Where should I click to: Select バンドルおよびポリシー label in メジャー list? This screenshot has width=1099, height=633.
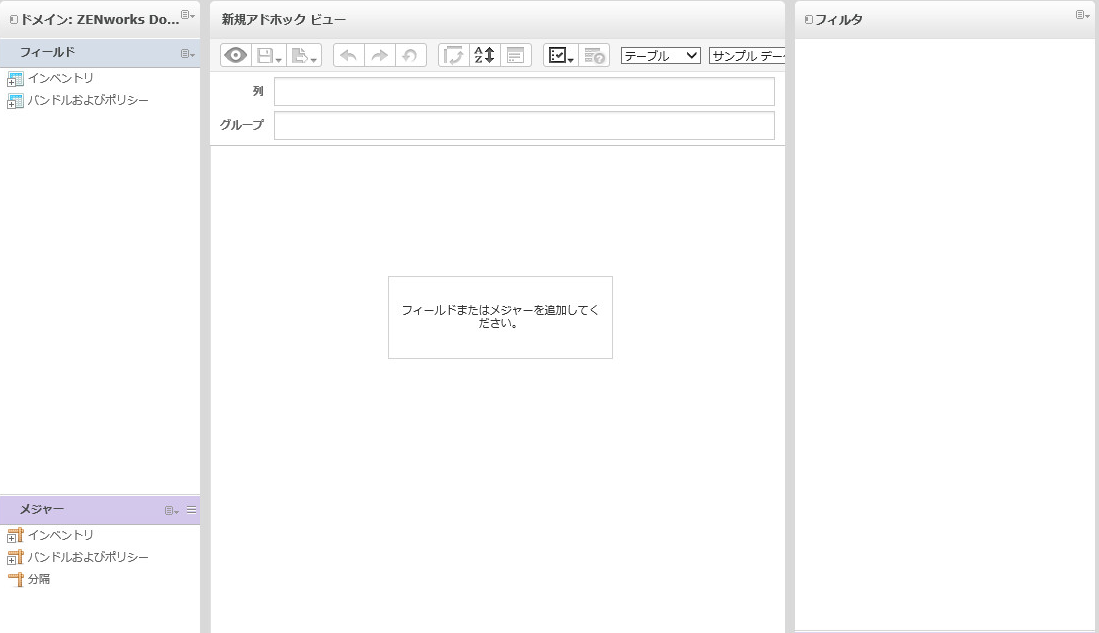click(88, 557)
